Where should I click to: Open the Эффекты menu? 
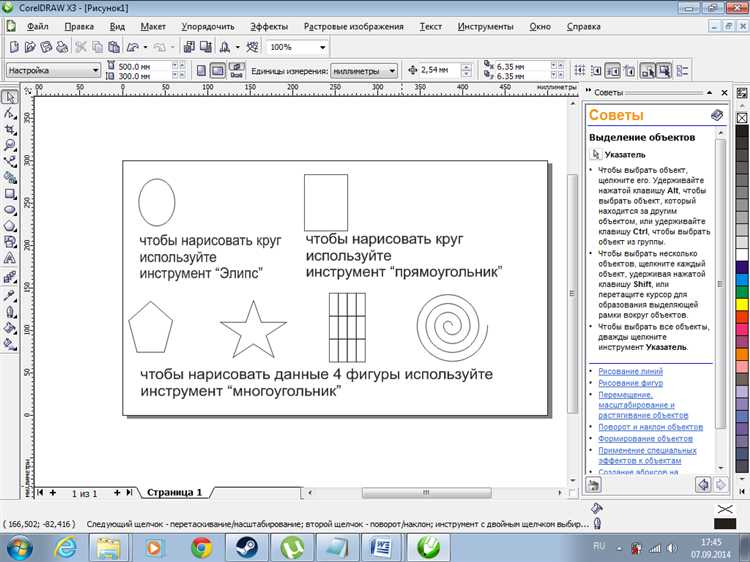[269, 26]
